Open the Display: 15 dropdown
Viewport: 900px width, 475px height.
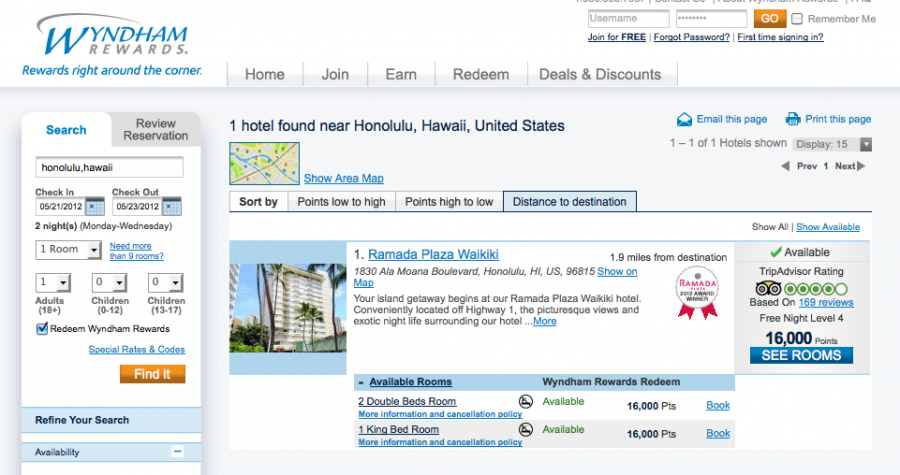tap(832, 144)
